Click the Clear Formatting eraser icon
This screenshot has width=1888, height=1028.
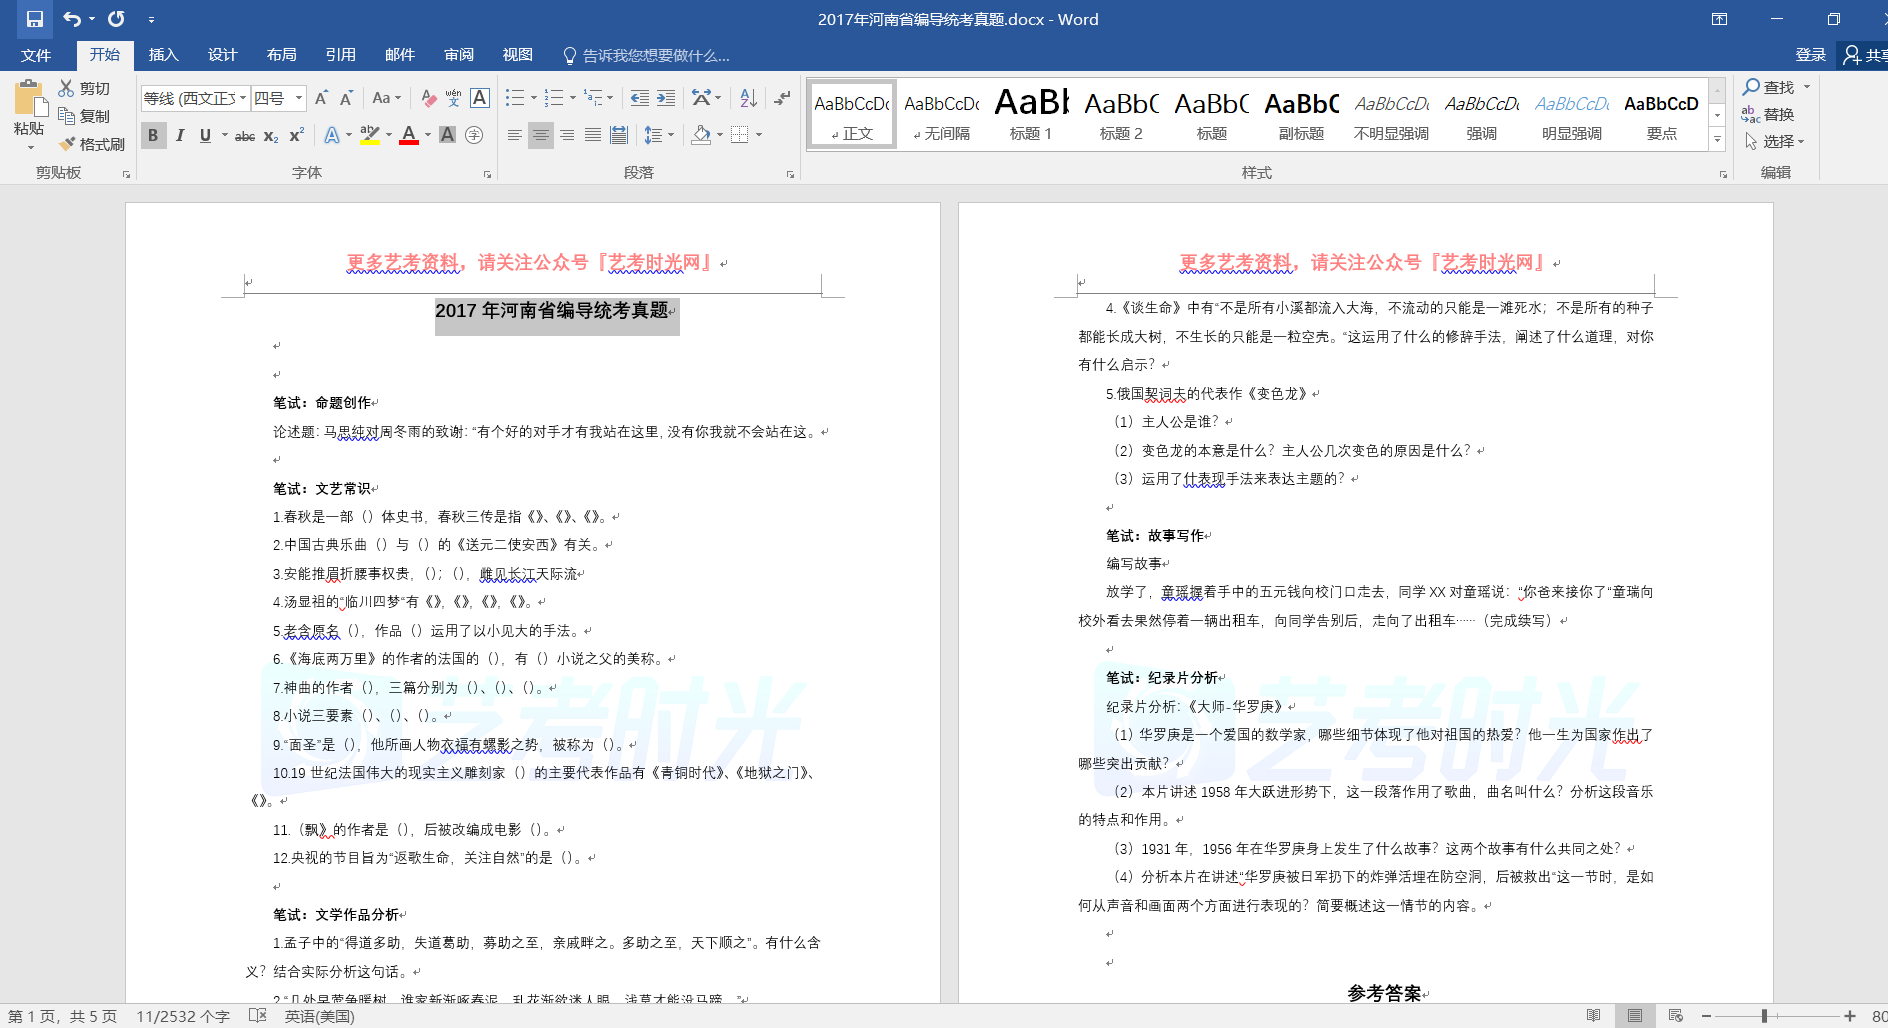(428, 98)
